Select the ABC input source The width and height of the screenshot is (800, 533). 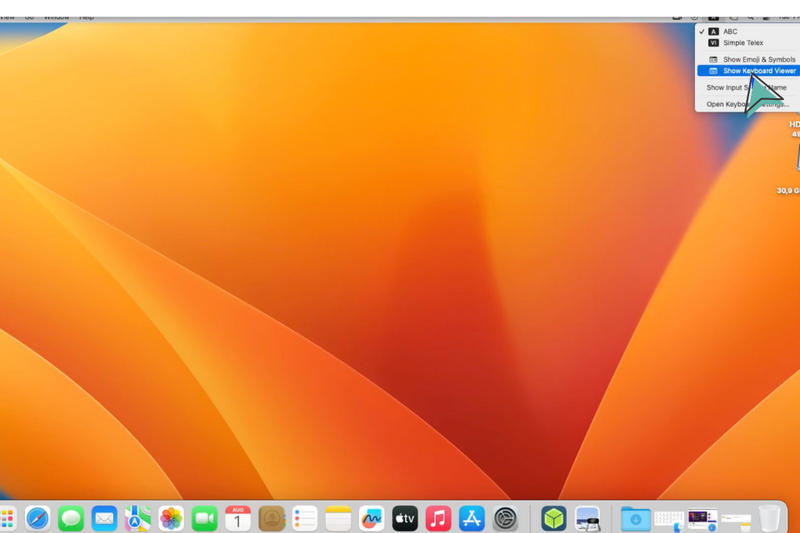748,32
